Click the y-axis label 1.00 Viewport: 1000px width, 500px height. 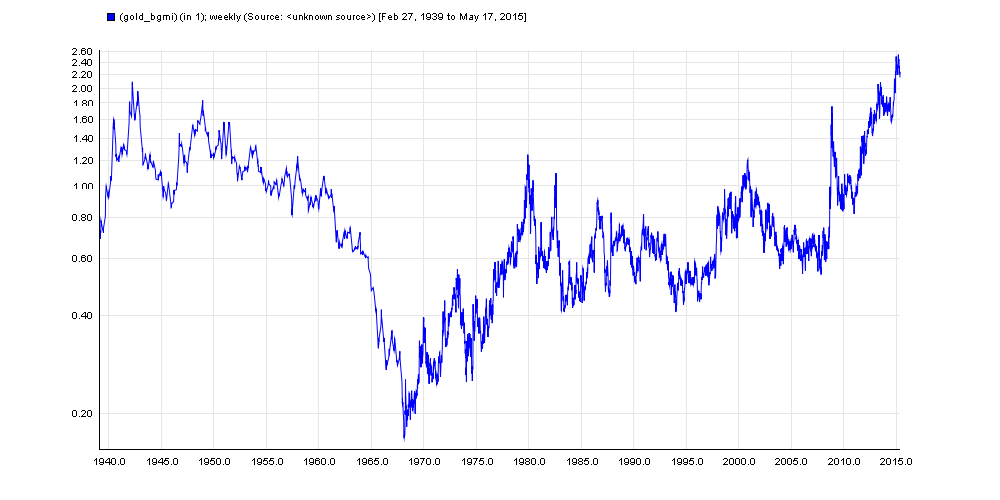(x=84, y=186)
